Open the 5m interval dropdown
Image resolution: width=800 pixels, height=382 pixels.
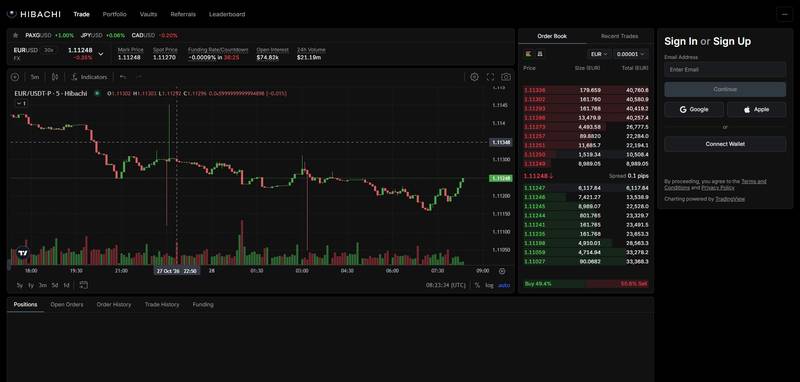click(35, 77)
